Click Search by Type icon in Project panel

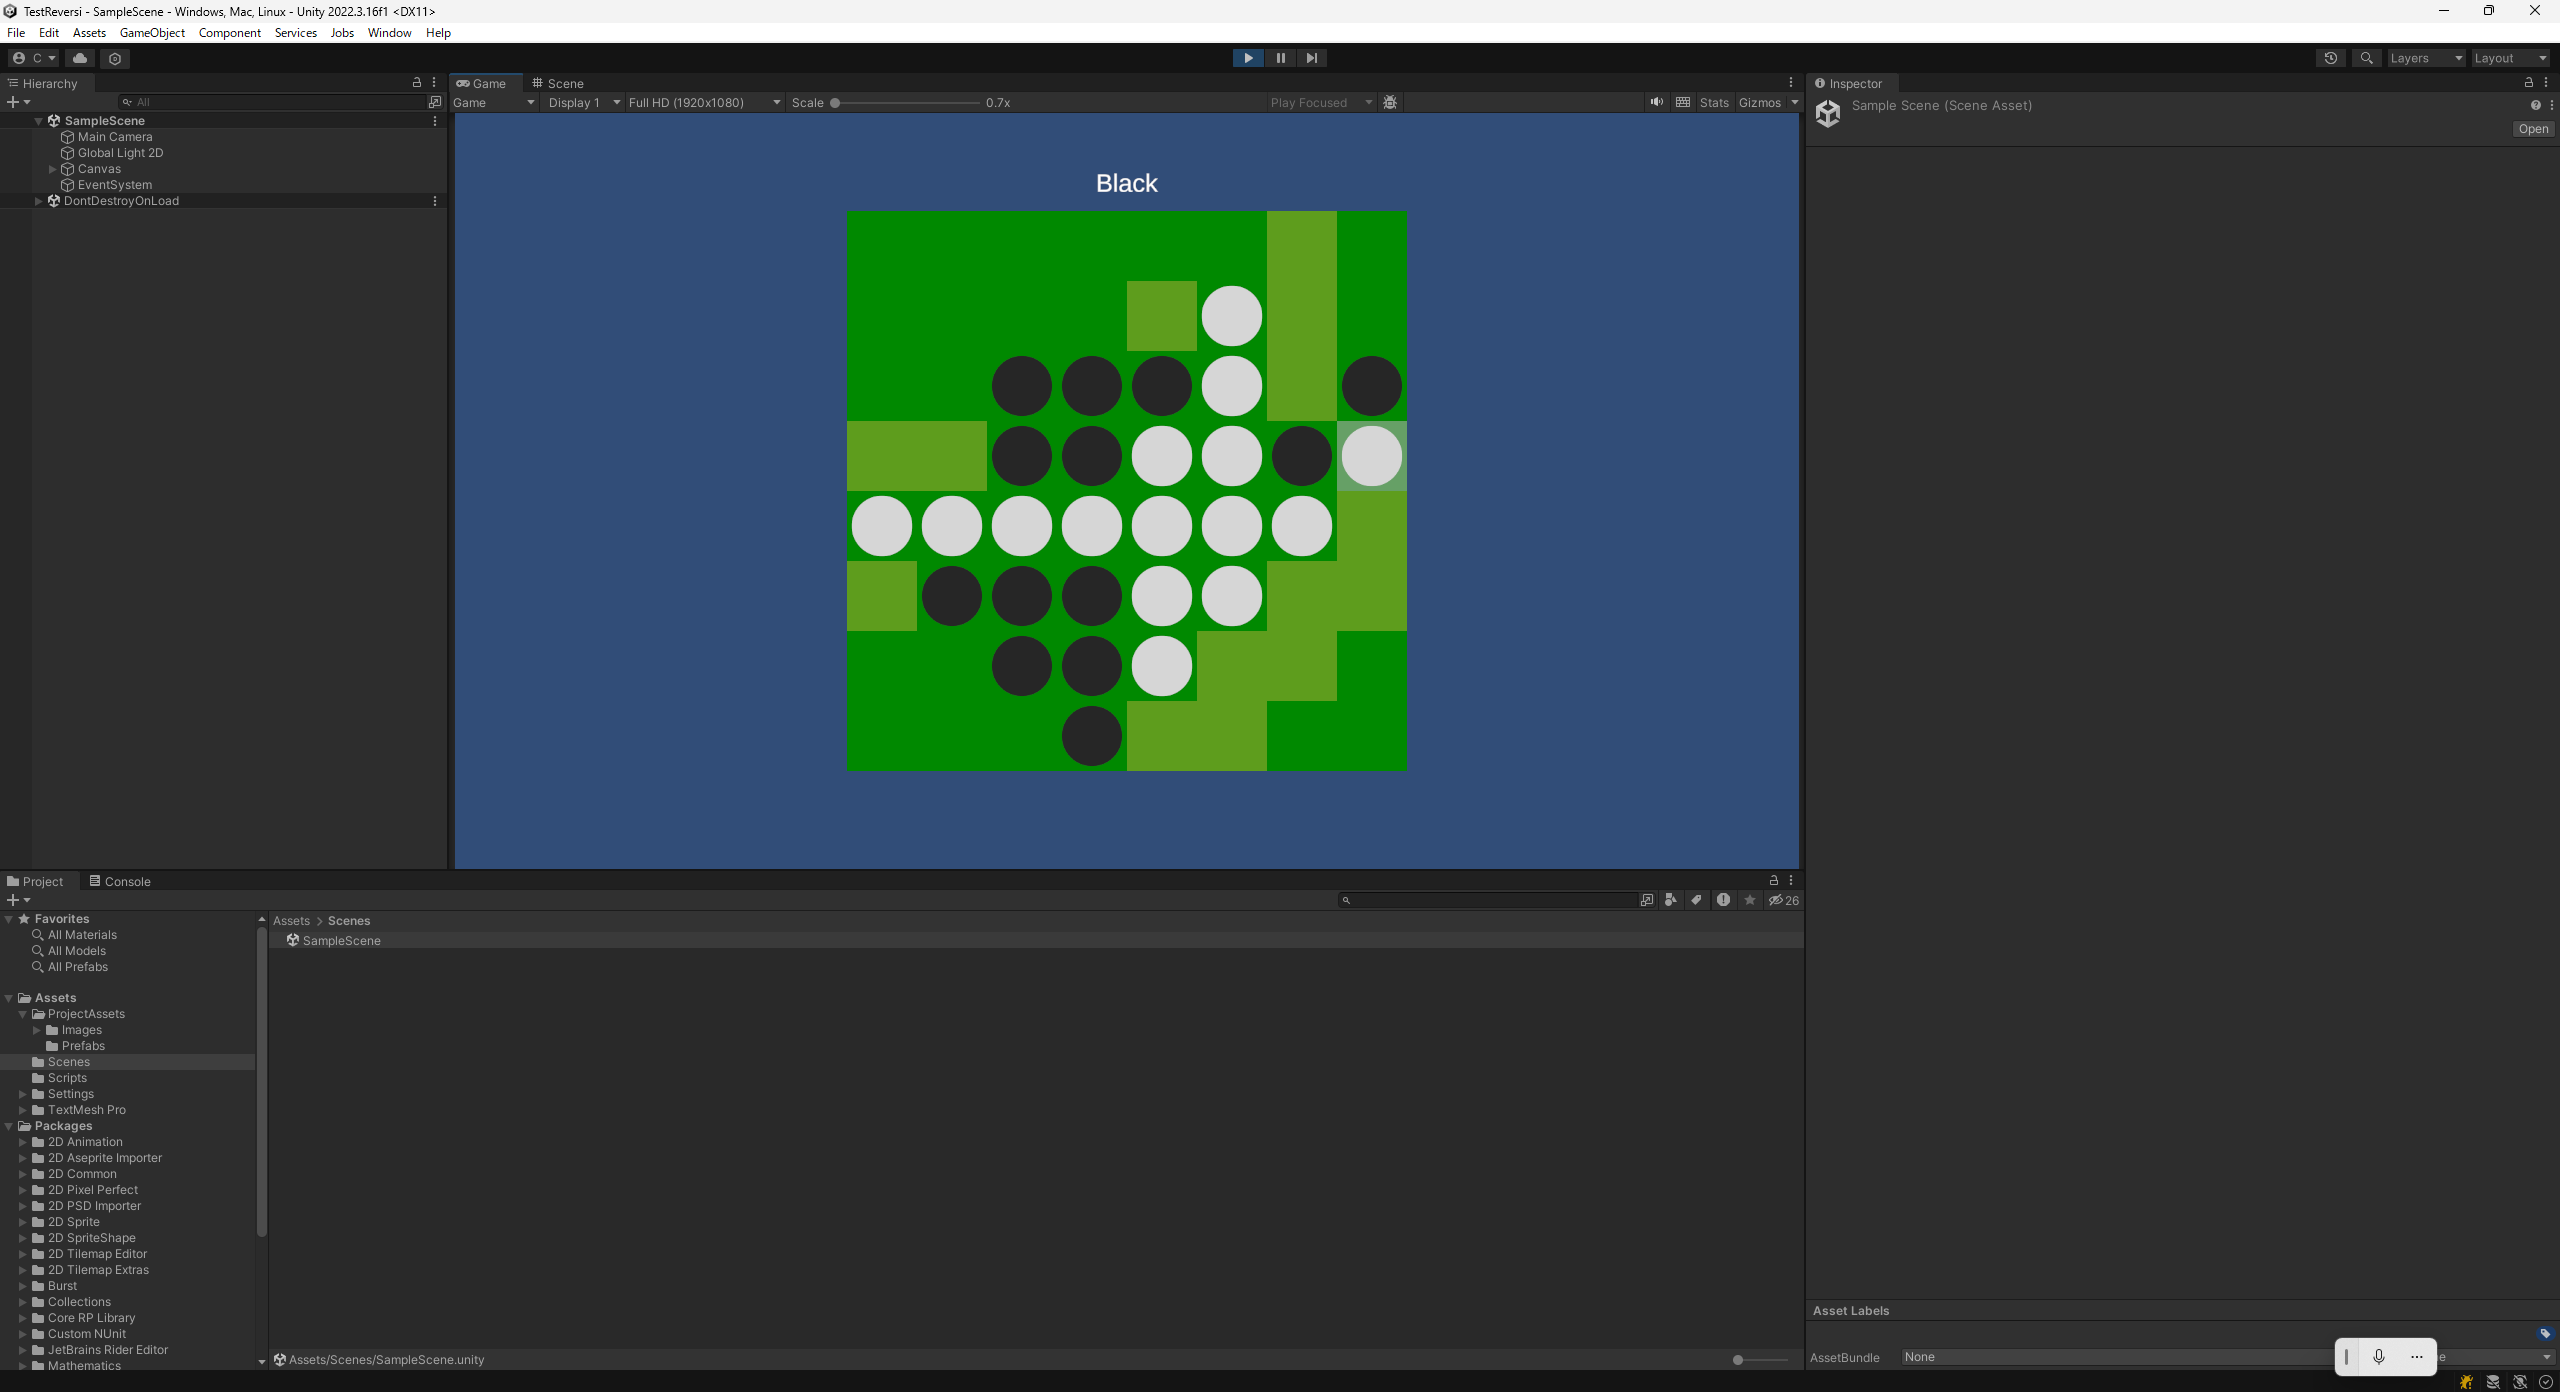point(1670,900)
